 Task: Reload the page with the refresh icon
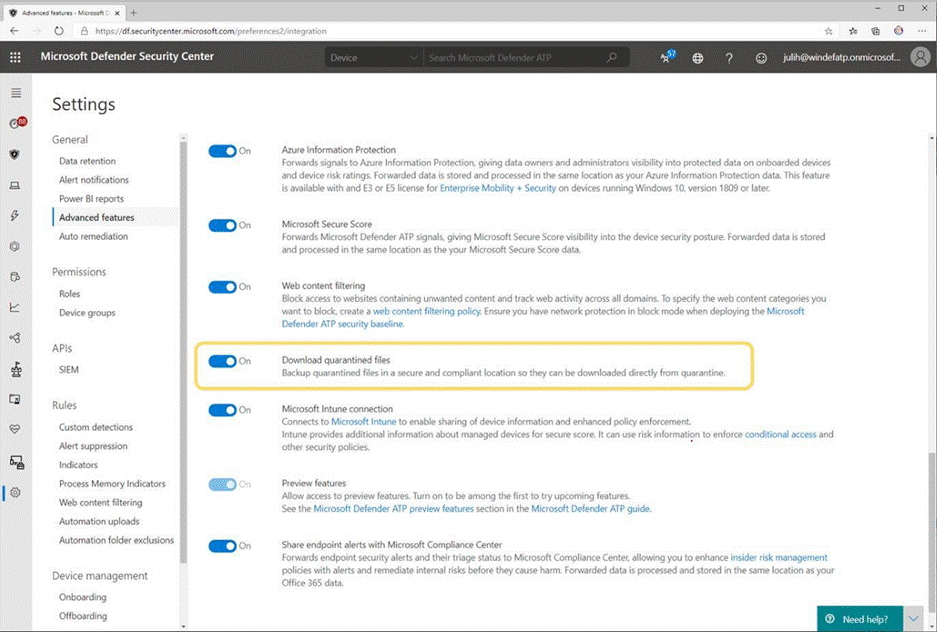(59, 30)
